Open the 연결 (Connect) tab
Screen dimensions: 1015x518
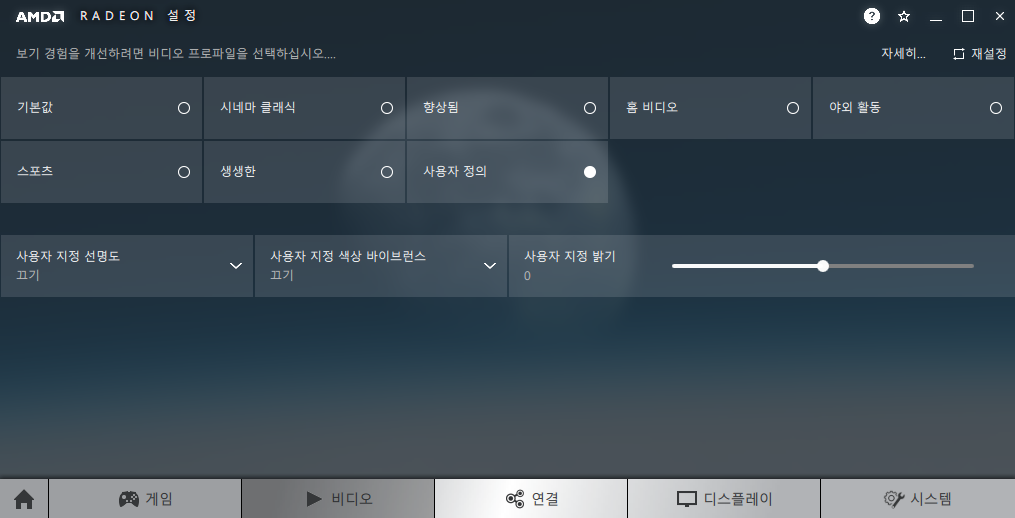[x=531, y=499]
